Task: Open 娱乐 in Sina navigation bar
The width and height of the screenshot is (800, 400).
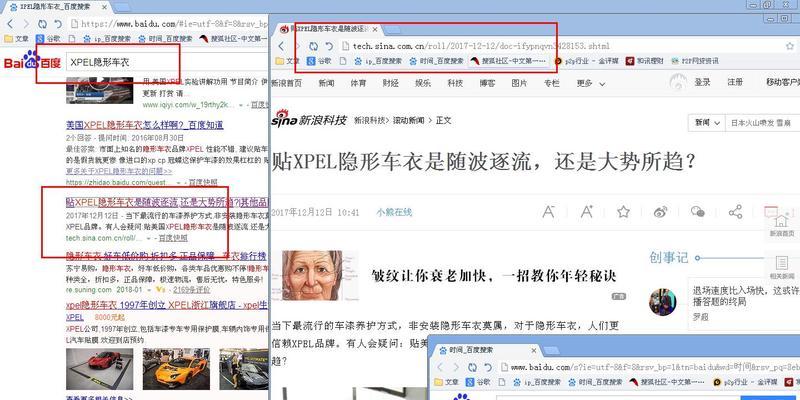Action: 422,83
